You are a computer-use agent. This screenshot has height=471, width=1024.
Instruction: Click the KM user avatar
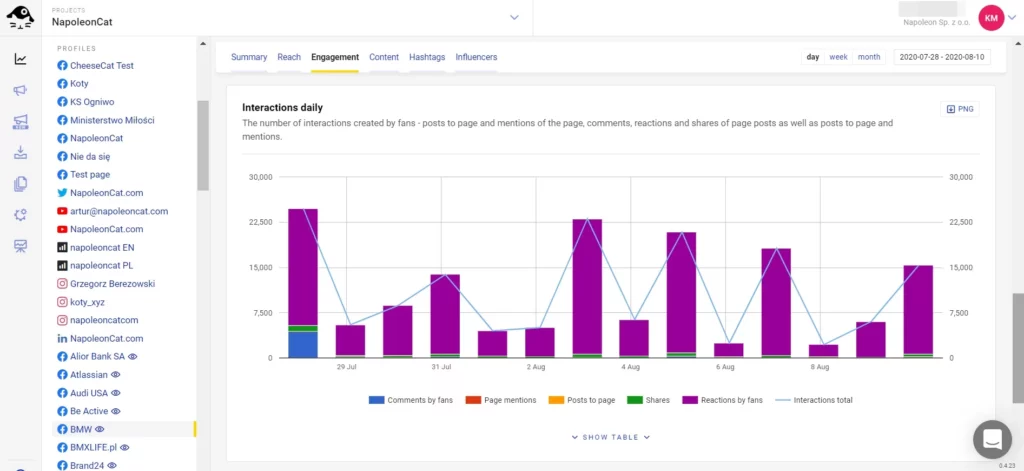coord(991,17)
